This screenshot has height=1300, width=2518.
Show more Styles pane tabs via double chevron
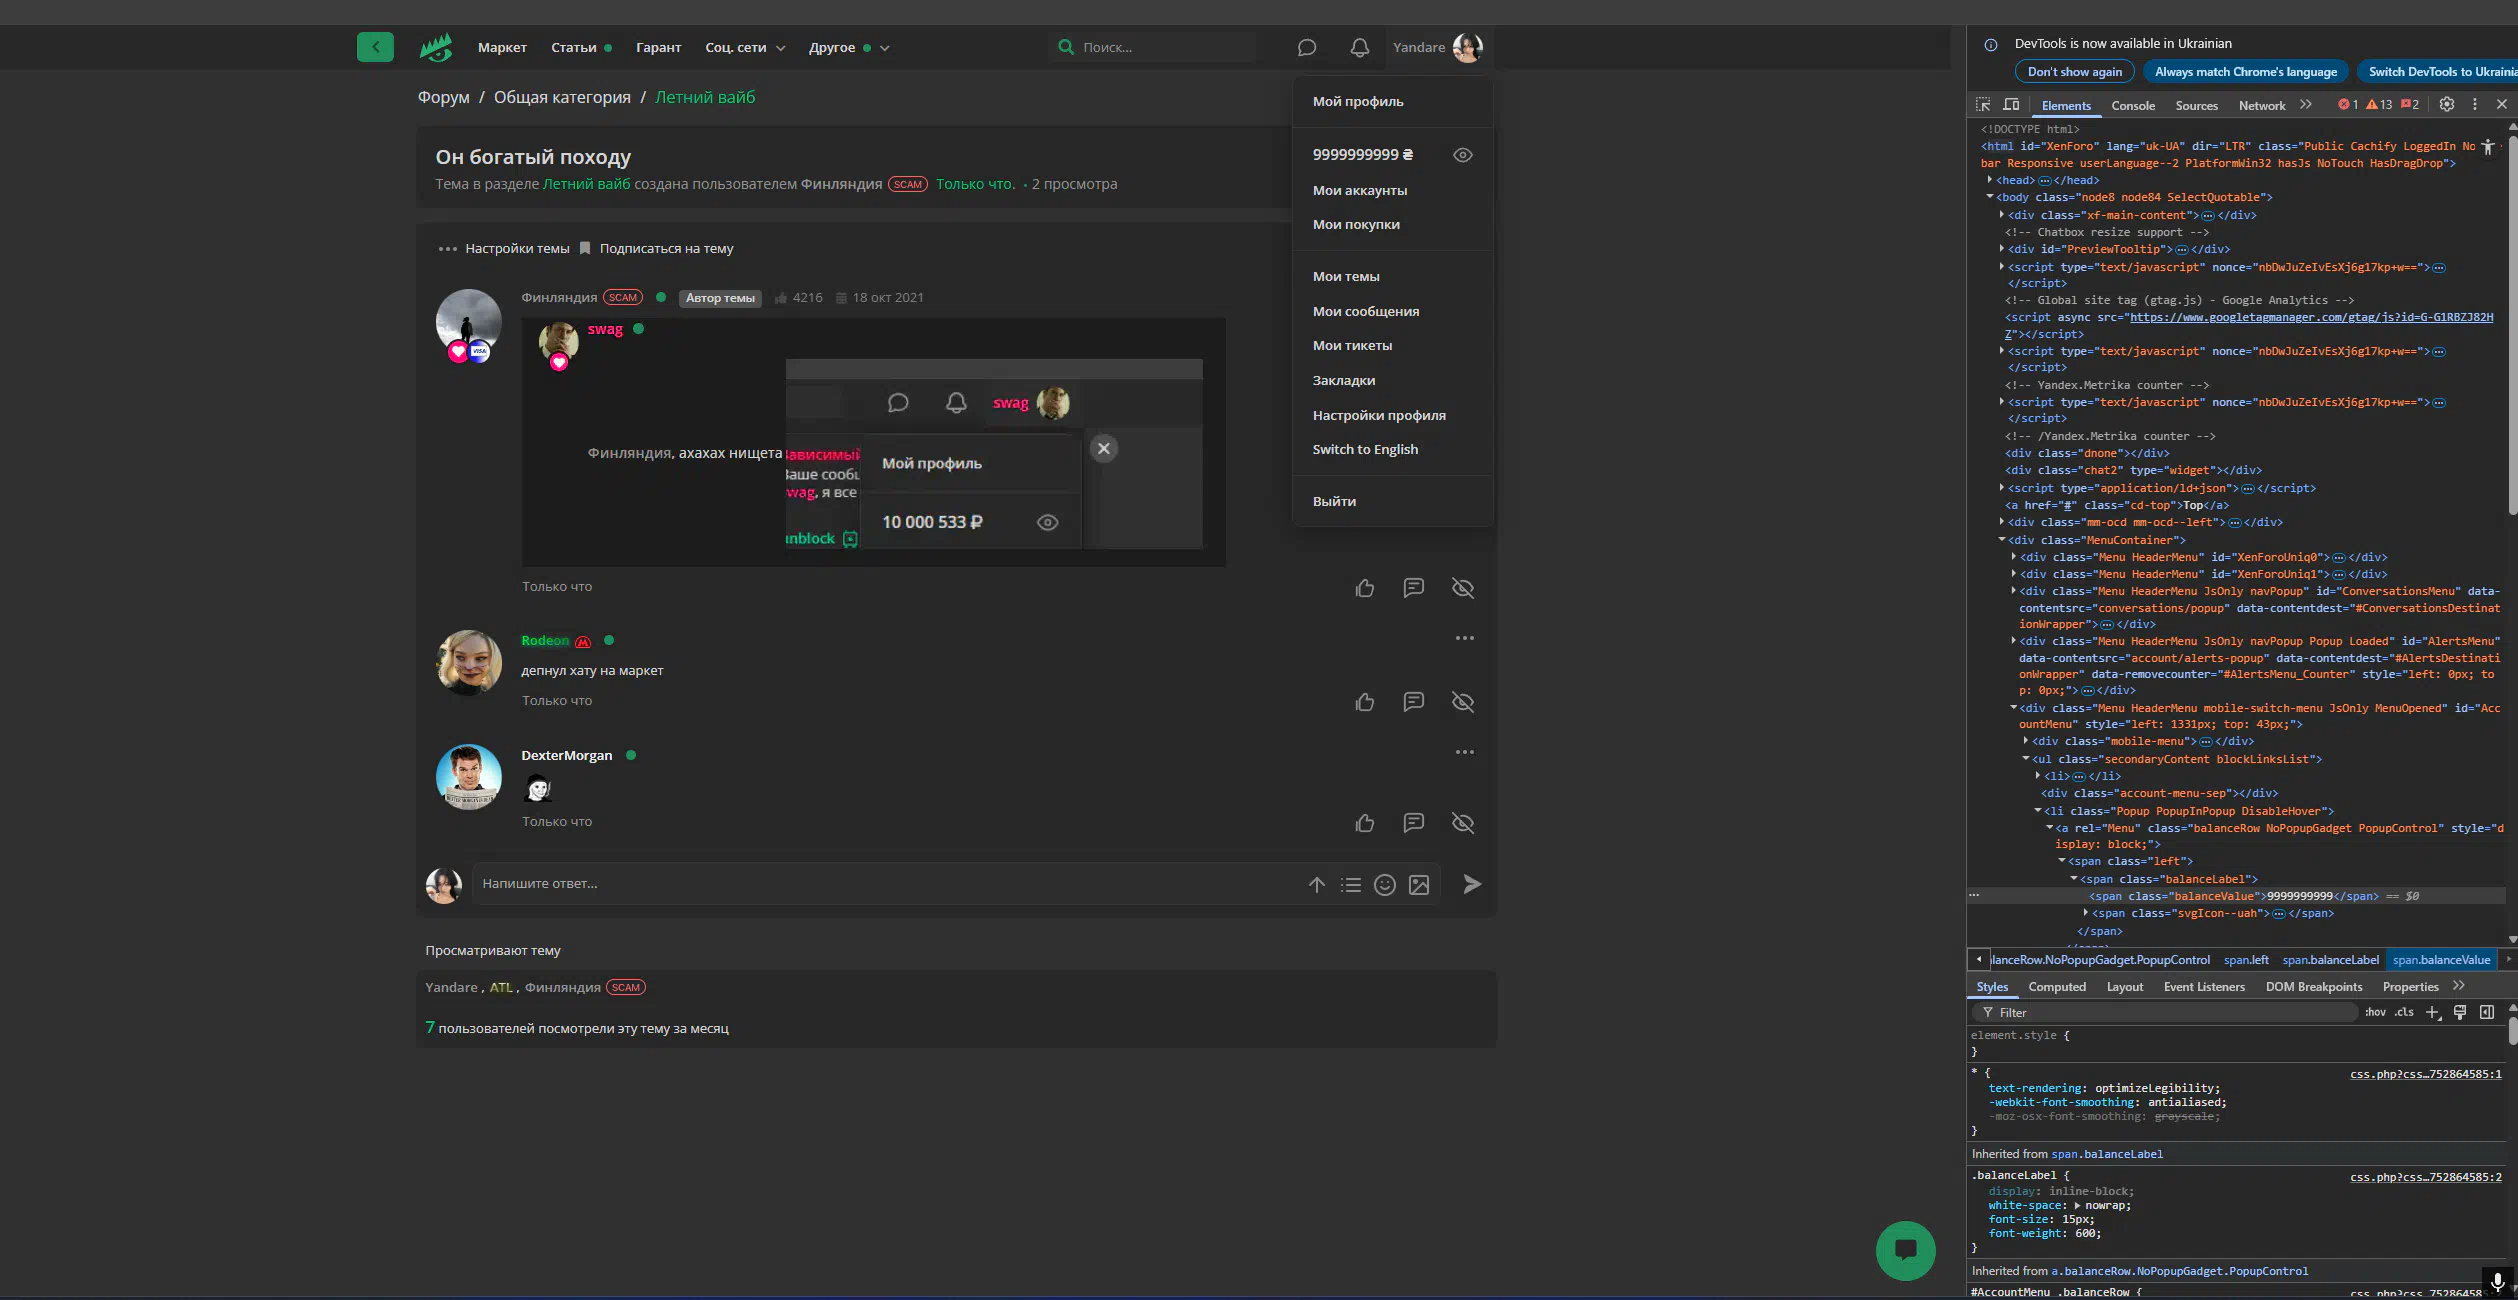[2459, 986]
